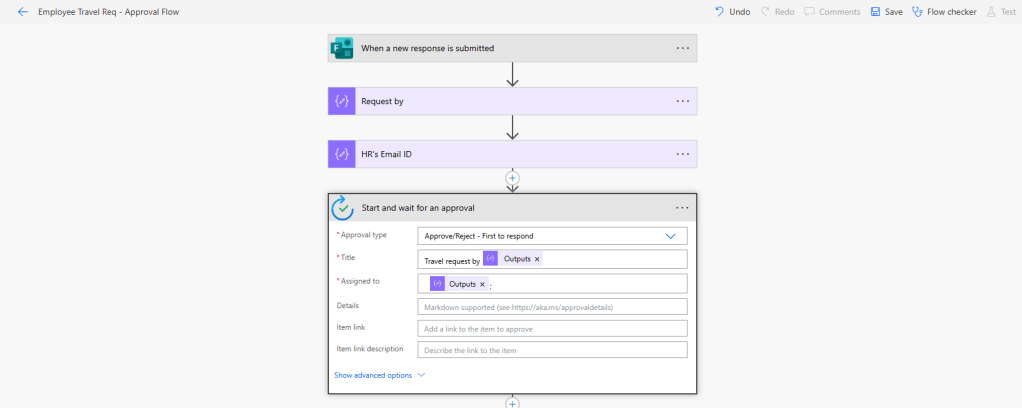Test the flow
This screenshot has height=408, width=1022.
[x=1001, y=12]
